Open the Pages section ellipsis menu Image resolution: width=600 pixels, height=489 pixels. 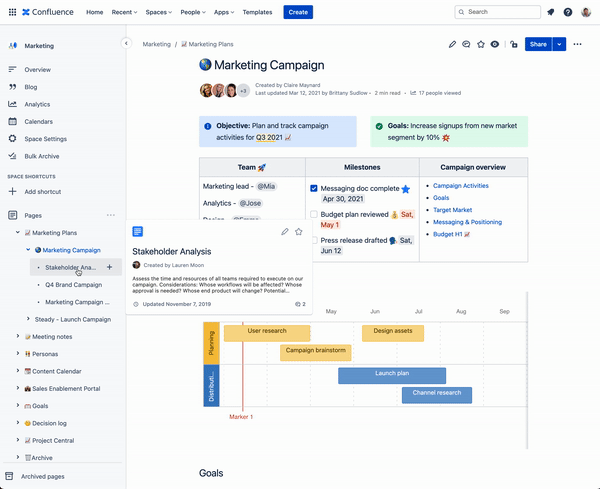click(111, 215)
